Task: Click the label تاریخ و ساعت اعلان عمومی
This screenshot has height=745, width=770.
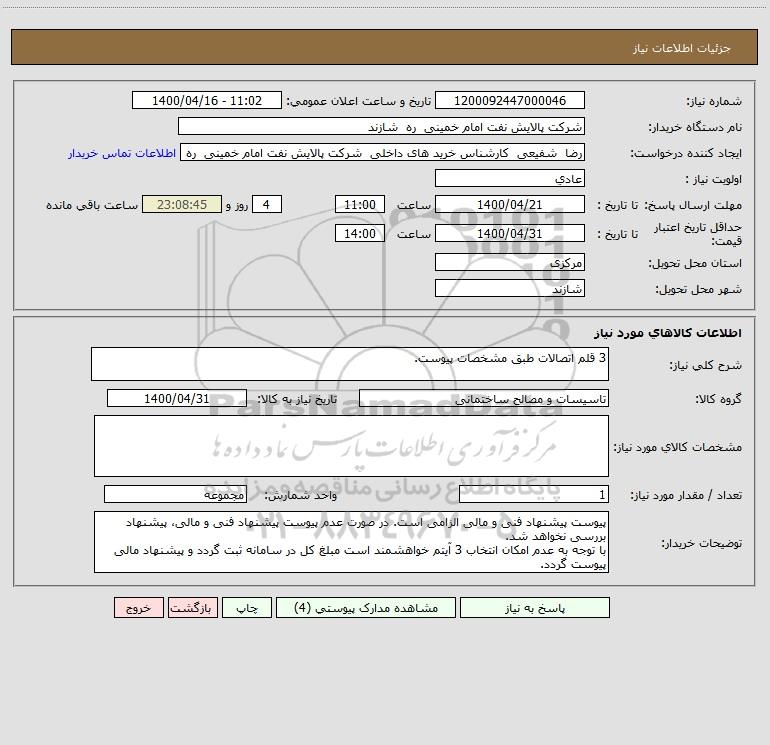Action: click(x=359, y=101)
